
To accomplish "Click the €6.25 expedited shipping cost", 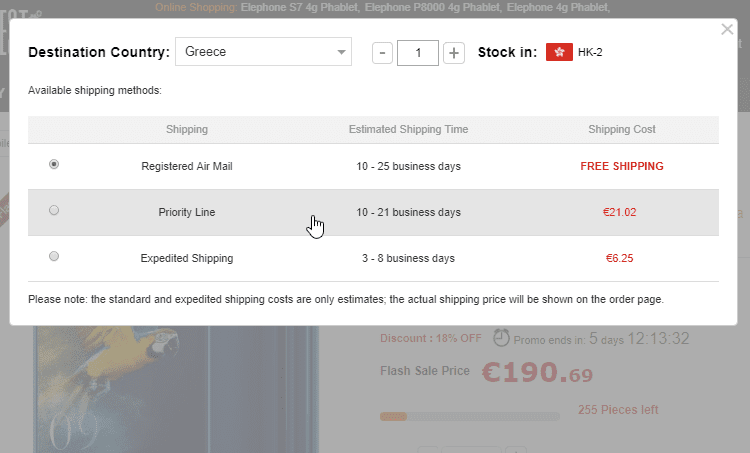I will pos(620,258).
